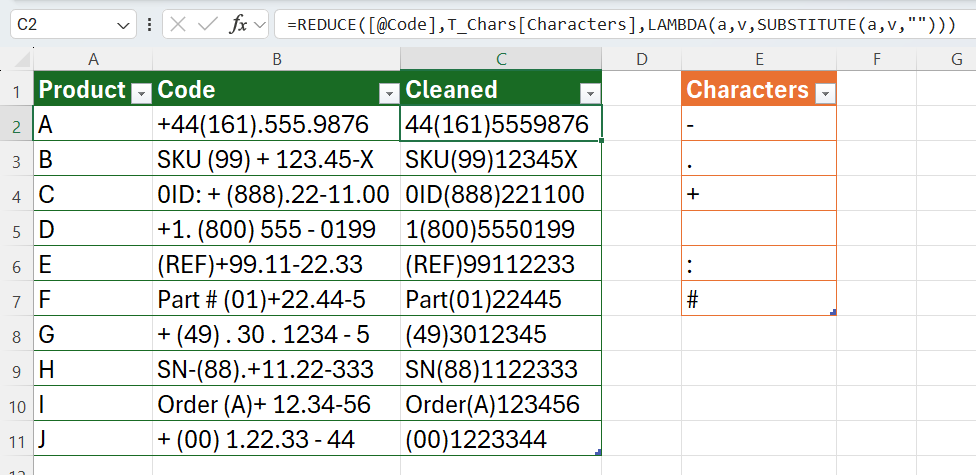
Task: Open the Cleaned column filter dropdown
Action: tap(589, 93)
